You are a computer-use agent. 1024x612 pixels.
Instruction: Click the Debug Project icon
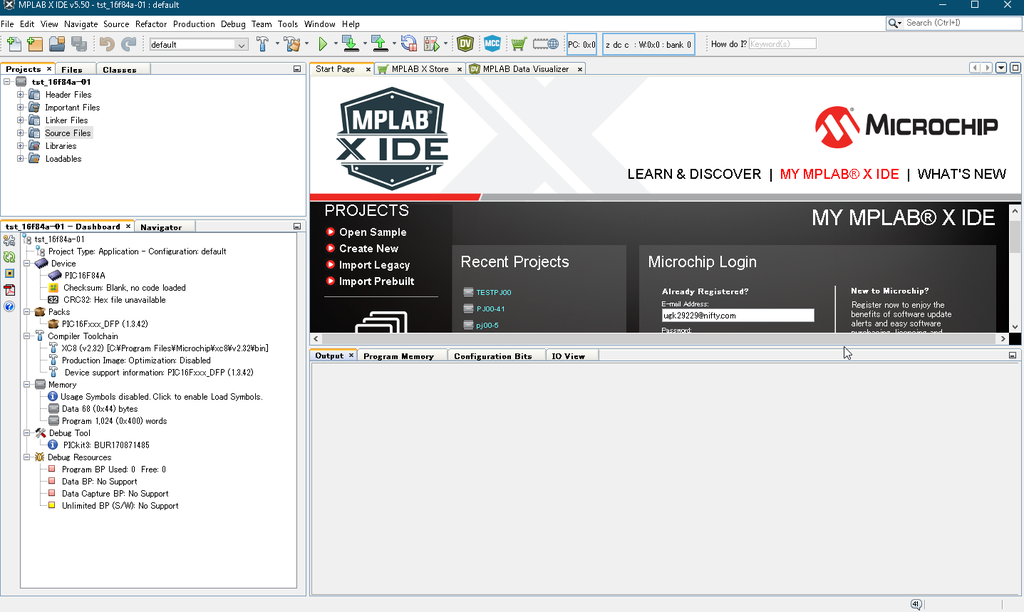tap(432, 44)
